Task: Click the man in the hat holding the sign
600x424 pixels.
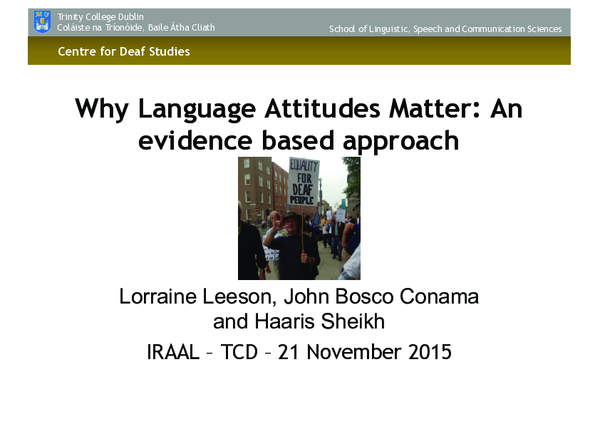Action: (291, 240)
